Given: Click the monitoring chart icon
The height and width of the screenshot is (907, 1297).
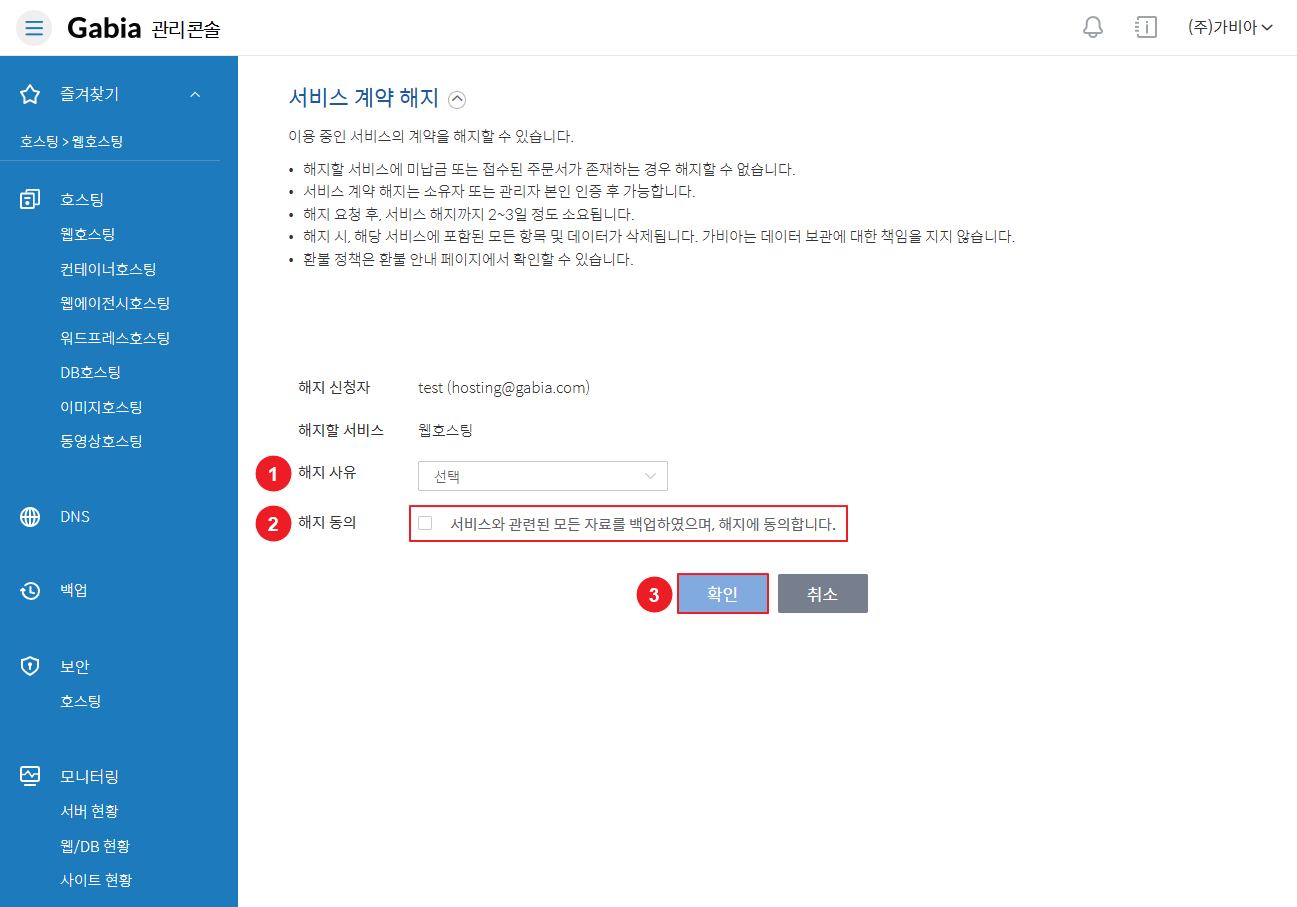Looking at the screenshot, I should coord(30,776).
